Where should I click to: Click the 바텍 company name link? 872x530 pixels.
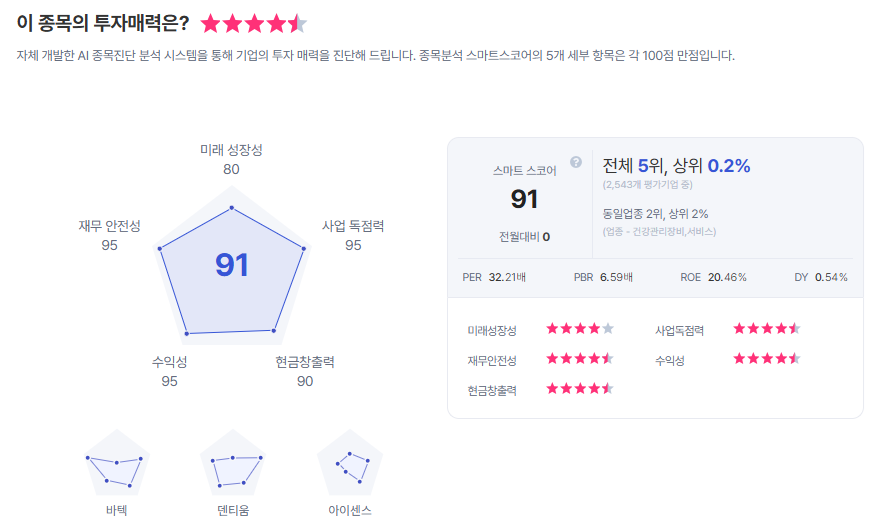tap(116, 511)
